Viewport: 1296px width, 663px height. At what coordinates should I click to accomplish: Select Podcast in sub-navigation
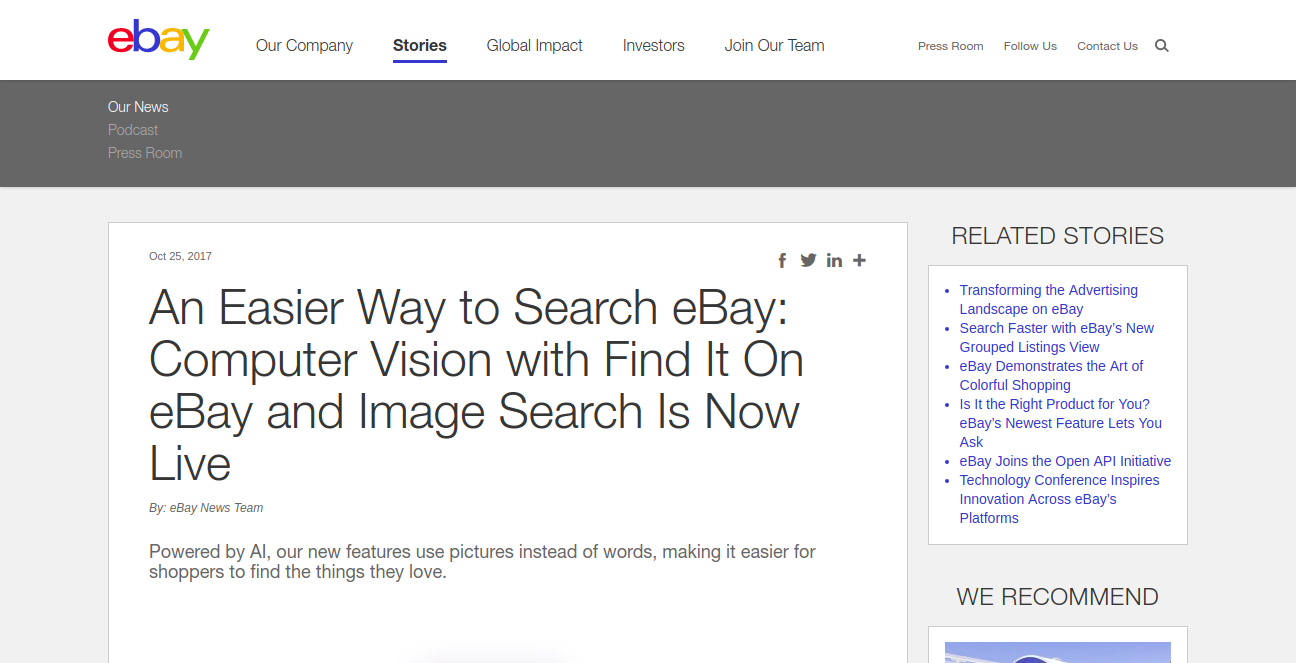click(x=133, y=130)
